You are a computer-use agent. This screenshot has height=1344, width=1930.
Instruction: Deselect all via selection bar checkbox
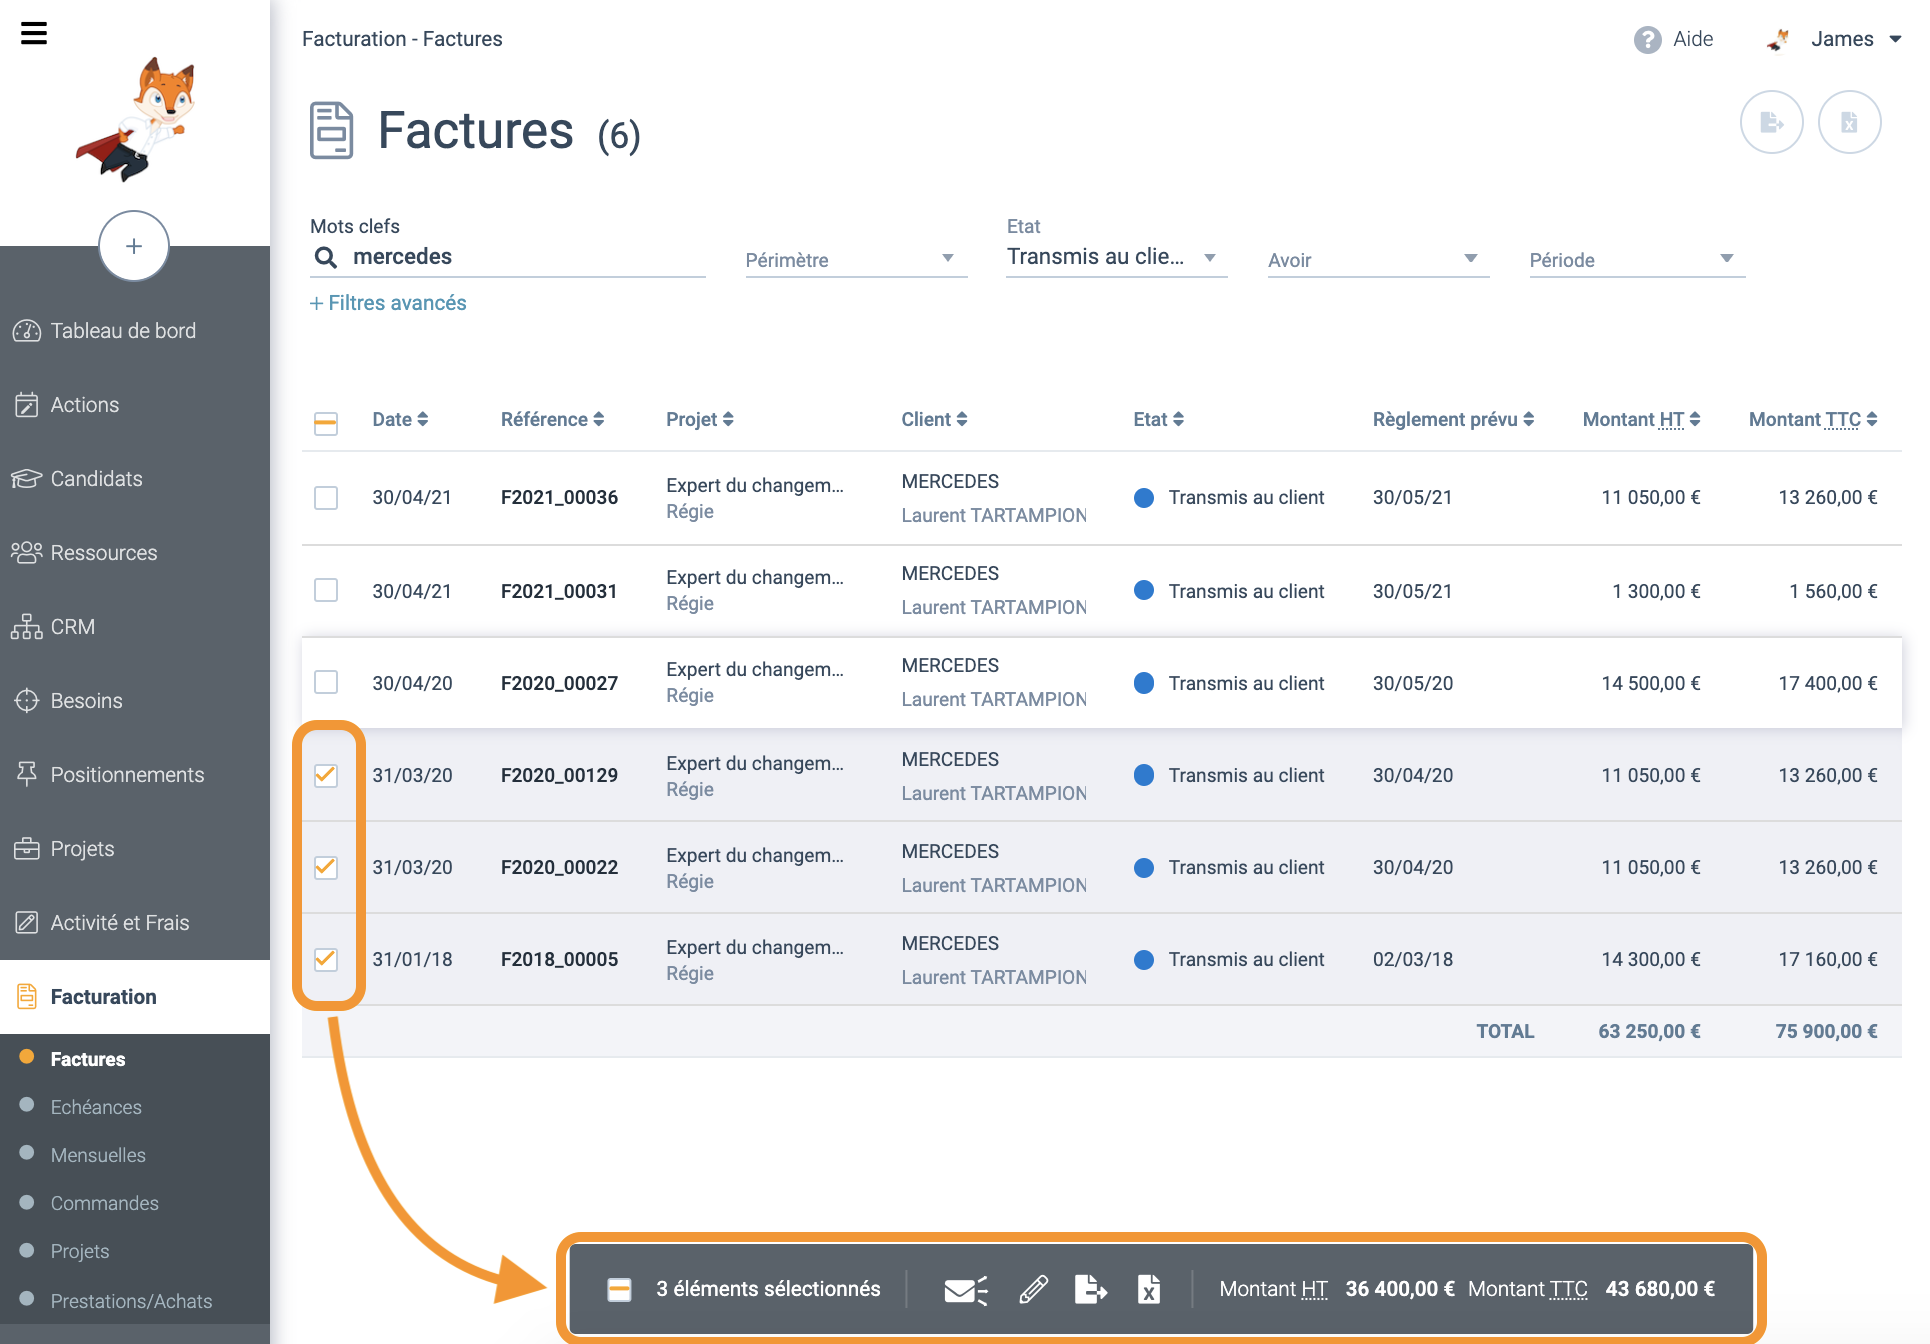click(619, 1290)
